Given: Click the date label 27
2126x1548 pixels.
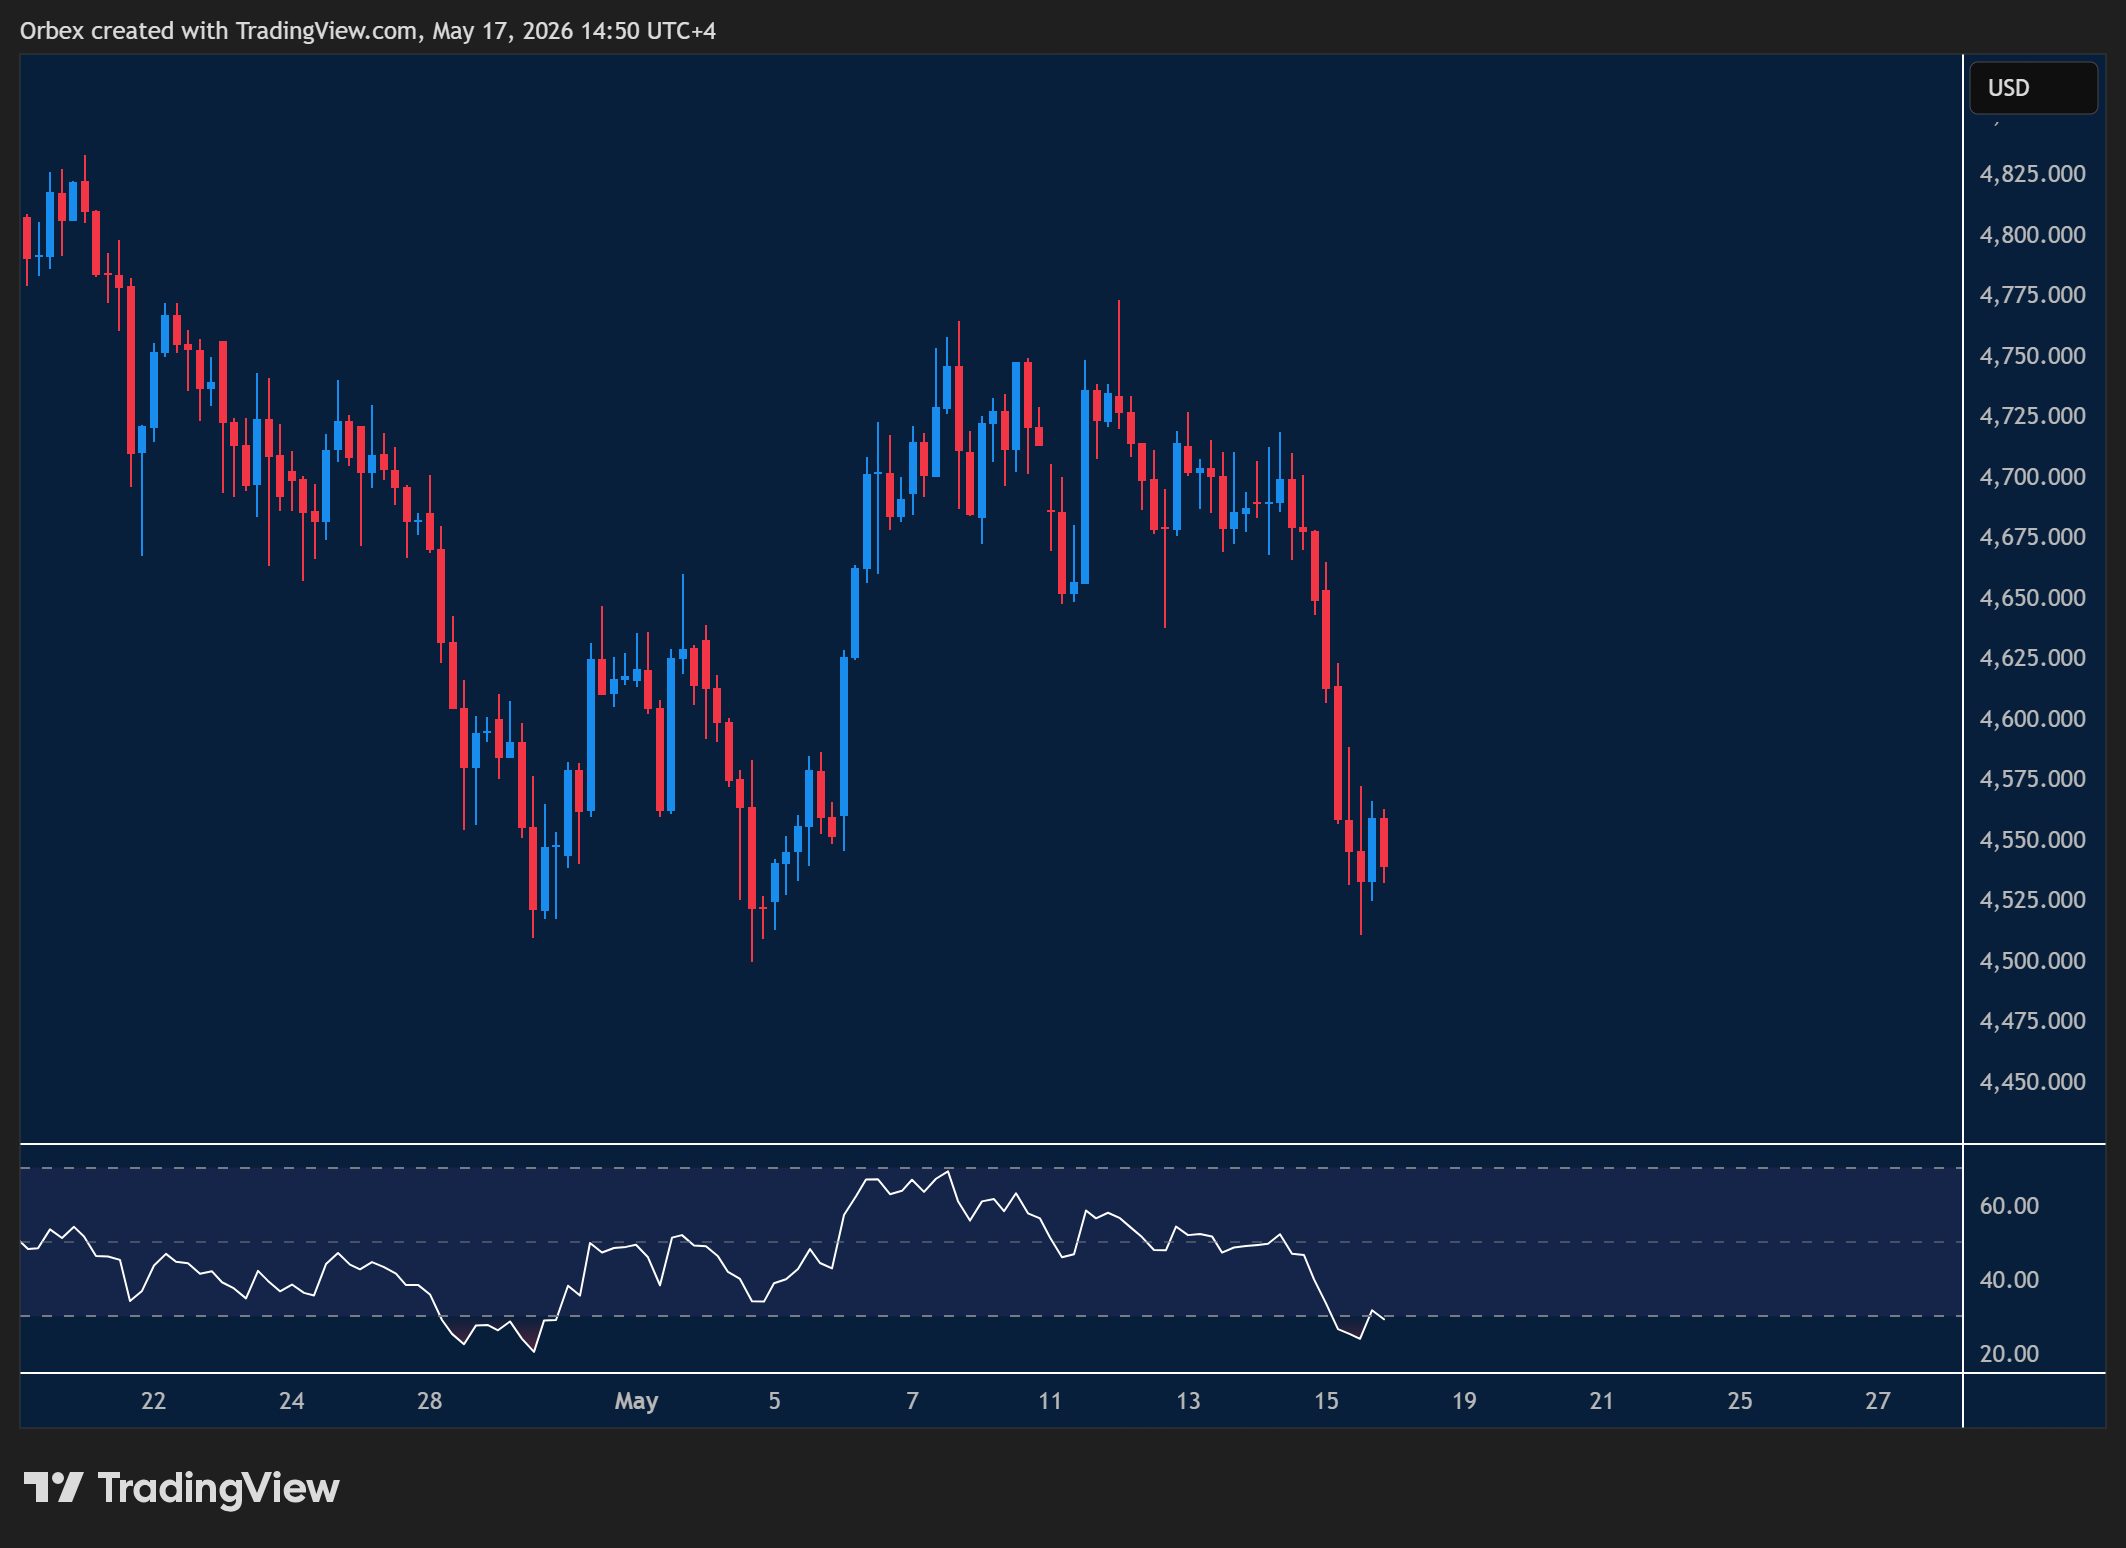Looking at the screenshot, I should [x=1878, y=1401].
